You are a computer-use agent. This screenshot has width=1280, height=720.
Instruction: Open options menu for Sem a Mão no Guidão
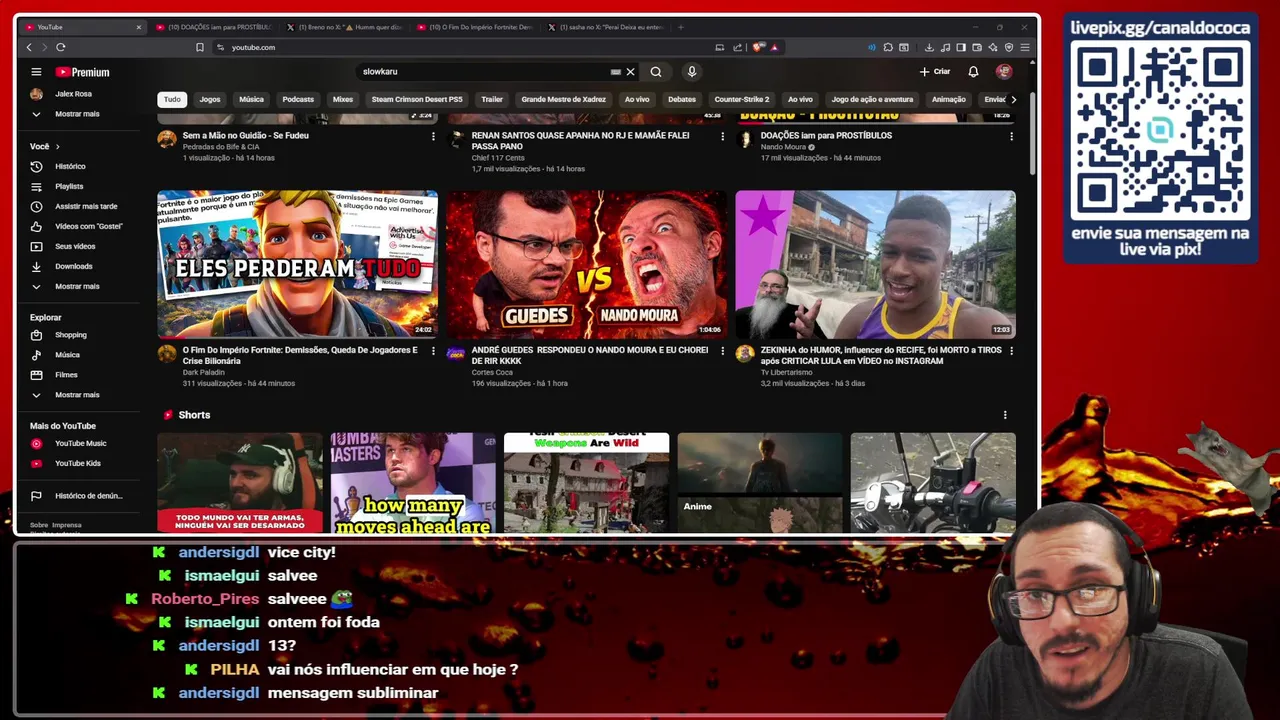point(433,136)
